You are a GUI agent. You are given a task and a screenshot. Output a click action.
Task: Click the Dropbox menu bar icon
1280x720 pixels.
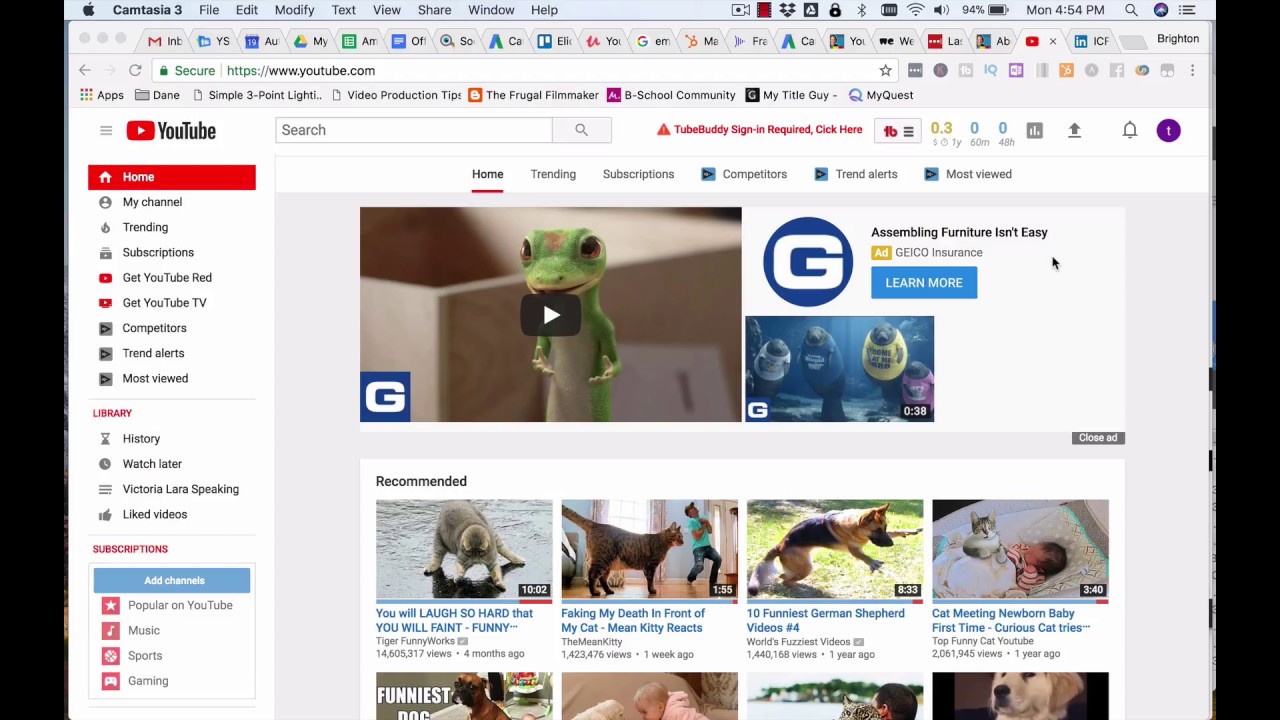point(787,10)
